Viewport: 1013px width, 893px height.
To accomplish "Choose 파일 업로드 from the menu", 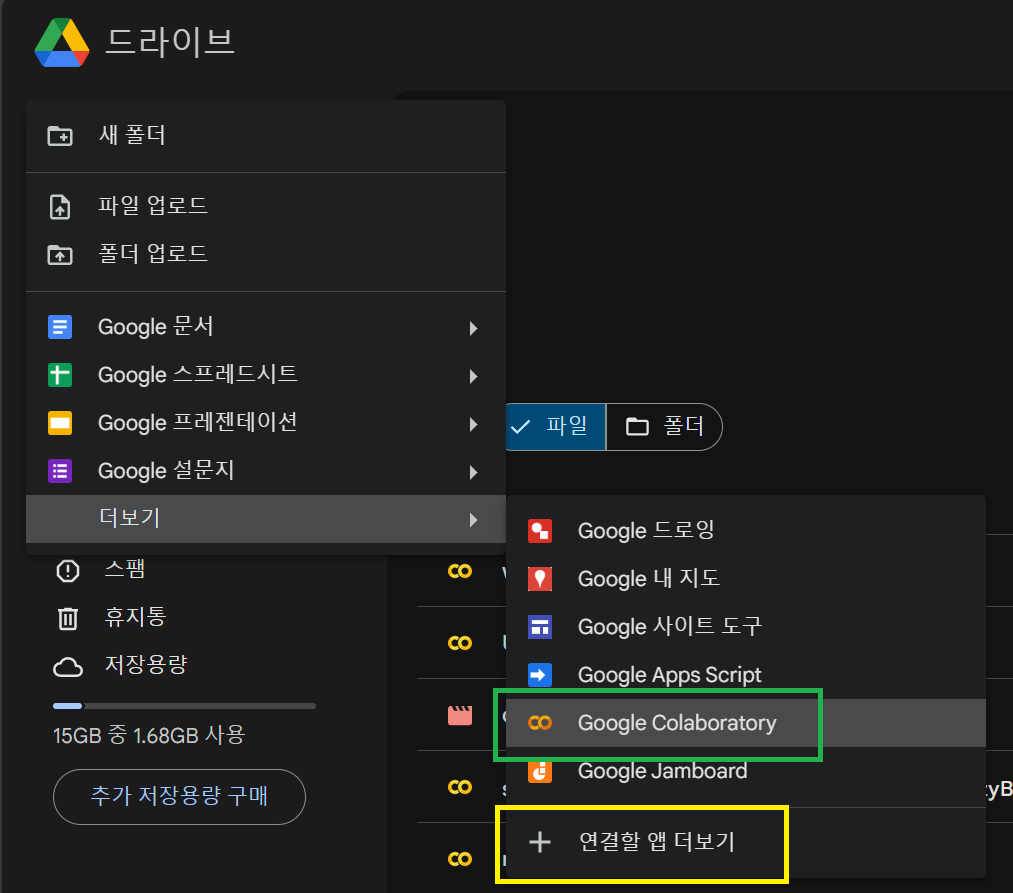I will 266,207.
